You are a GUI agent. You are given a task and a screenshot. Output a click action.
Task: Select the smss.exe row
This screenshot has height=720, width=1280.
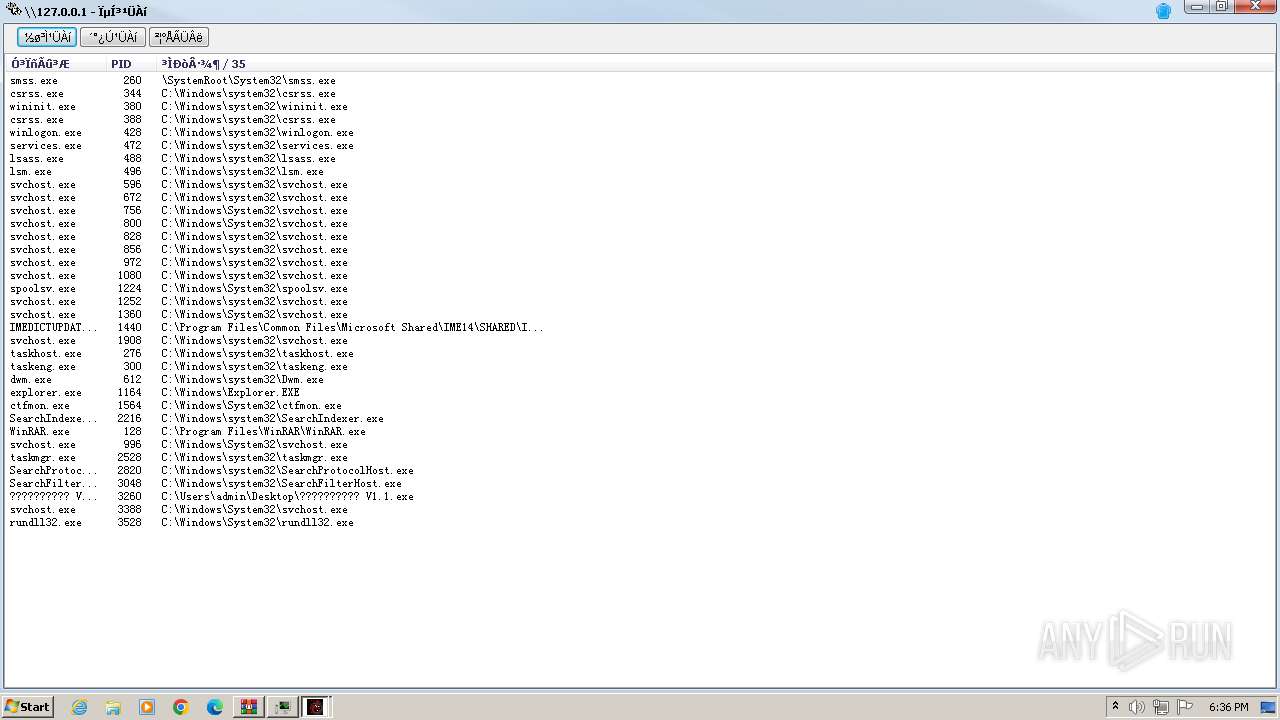coord(640,80)
